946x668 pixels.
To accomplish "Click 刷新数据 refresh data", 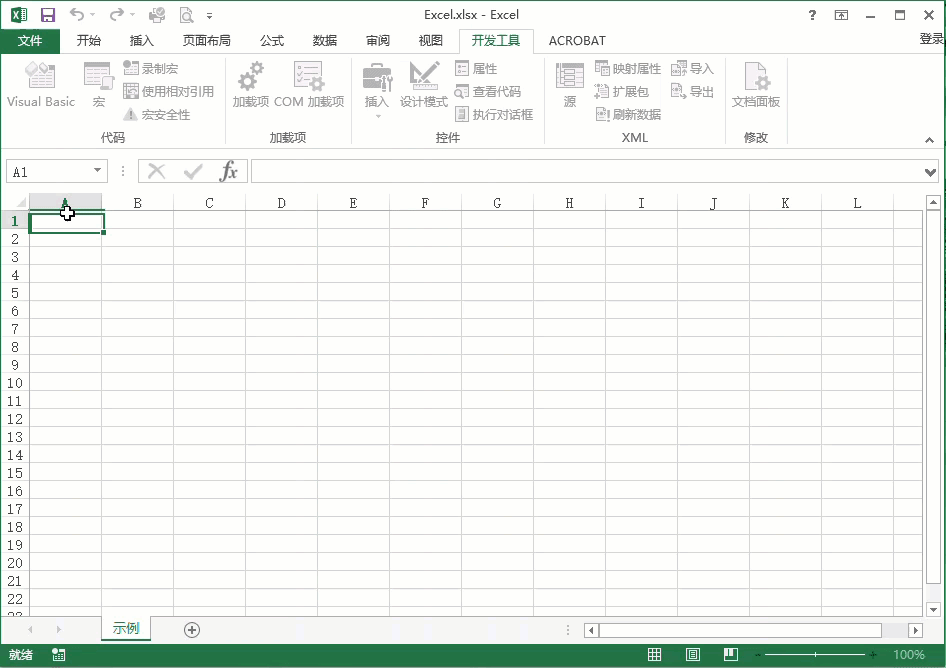I will [628, 114].
